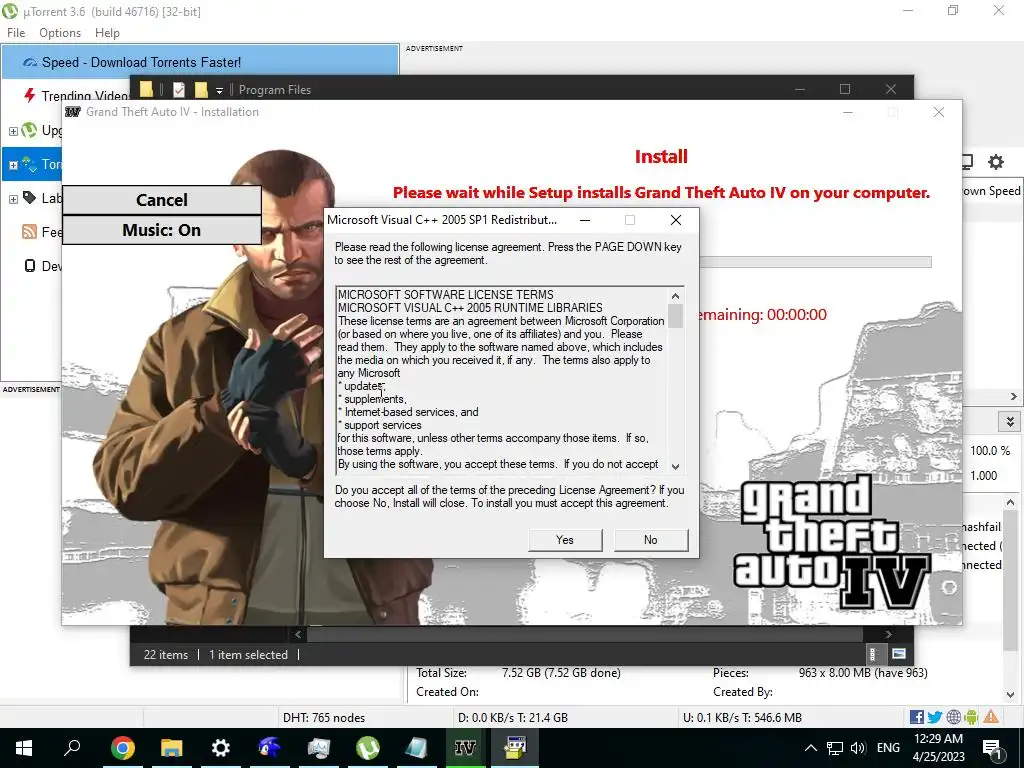Expand the Upgrade tree node
The image size is (1024, 768).
click(x=13, y=131)
